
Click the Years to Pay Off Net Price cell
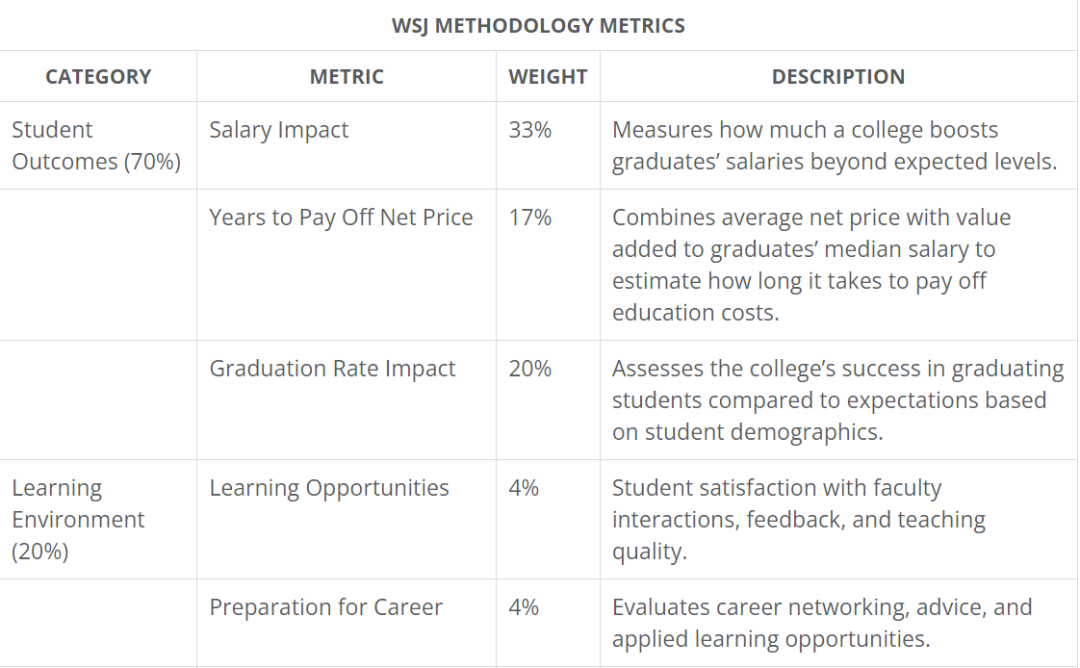click(341, 218)
